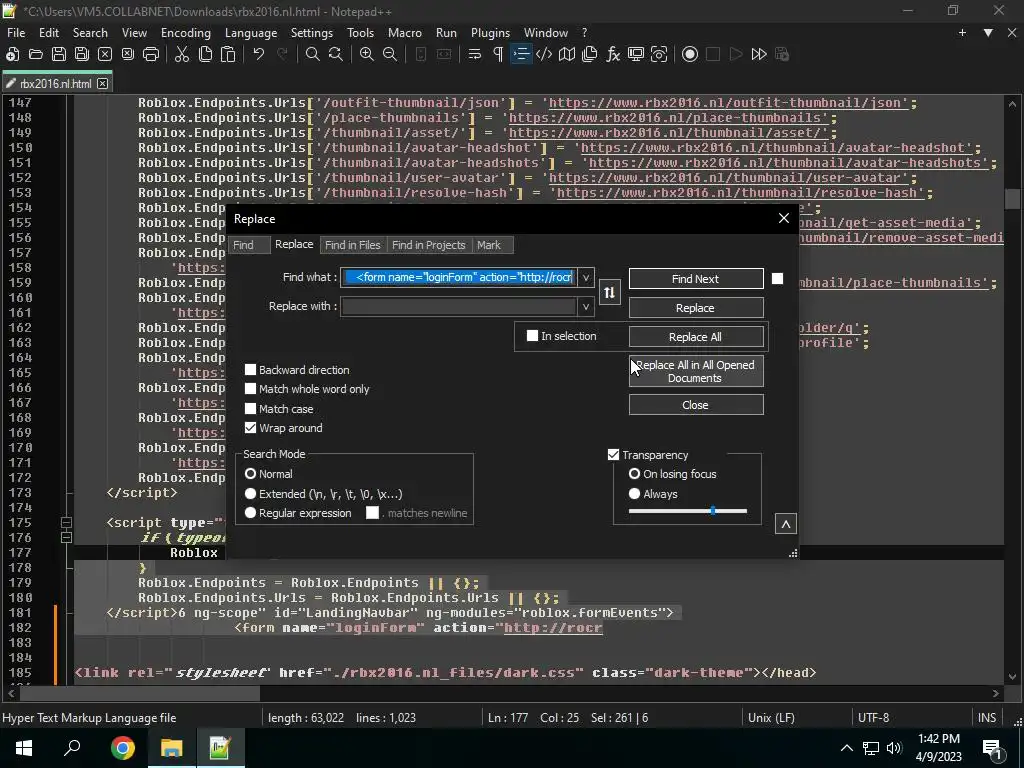The image size is (1024, 768).
Task: Open Find with the magnifier toolbar icon
Action: 313,54
